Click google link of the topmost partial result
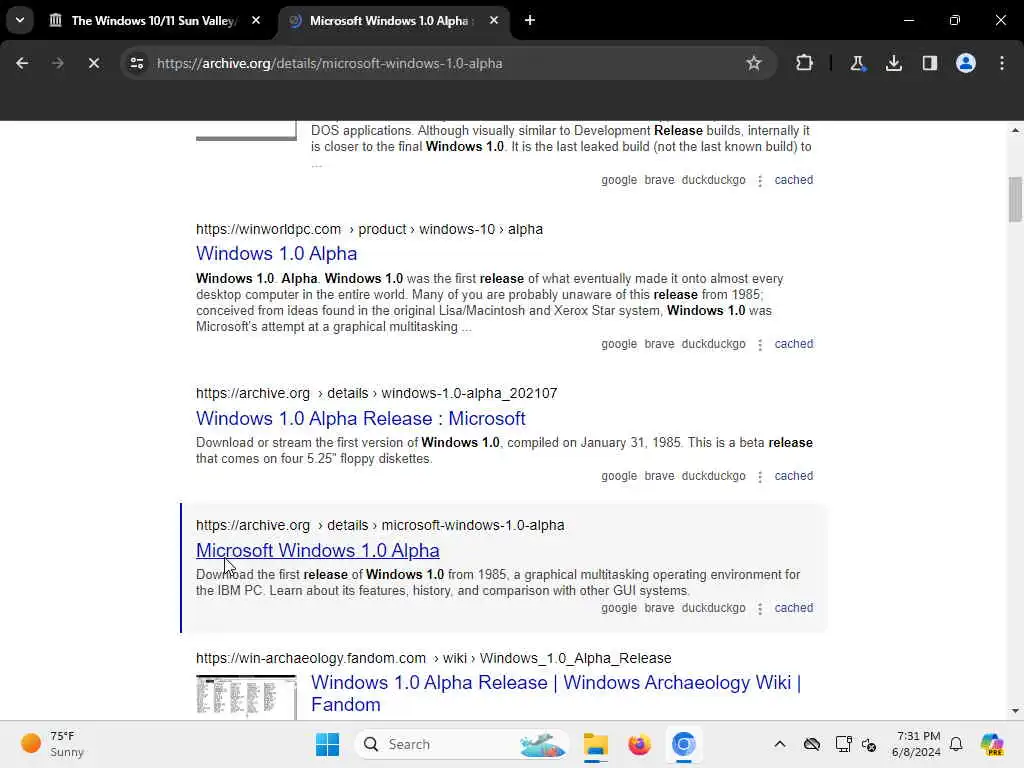Viewport: 1024px width, 768px height. [618, 180]
